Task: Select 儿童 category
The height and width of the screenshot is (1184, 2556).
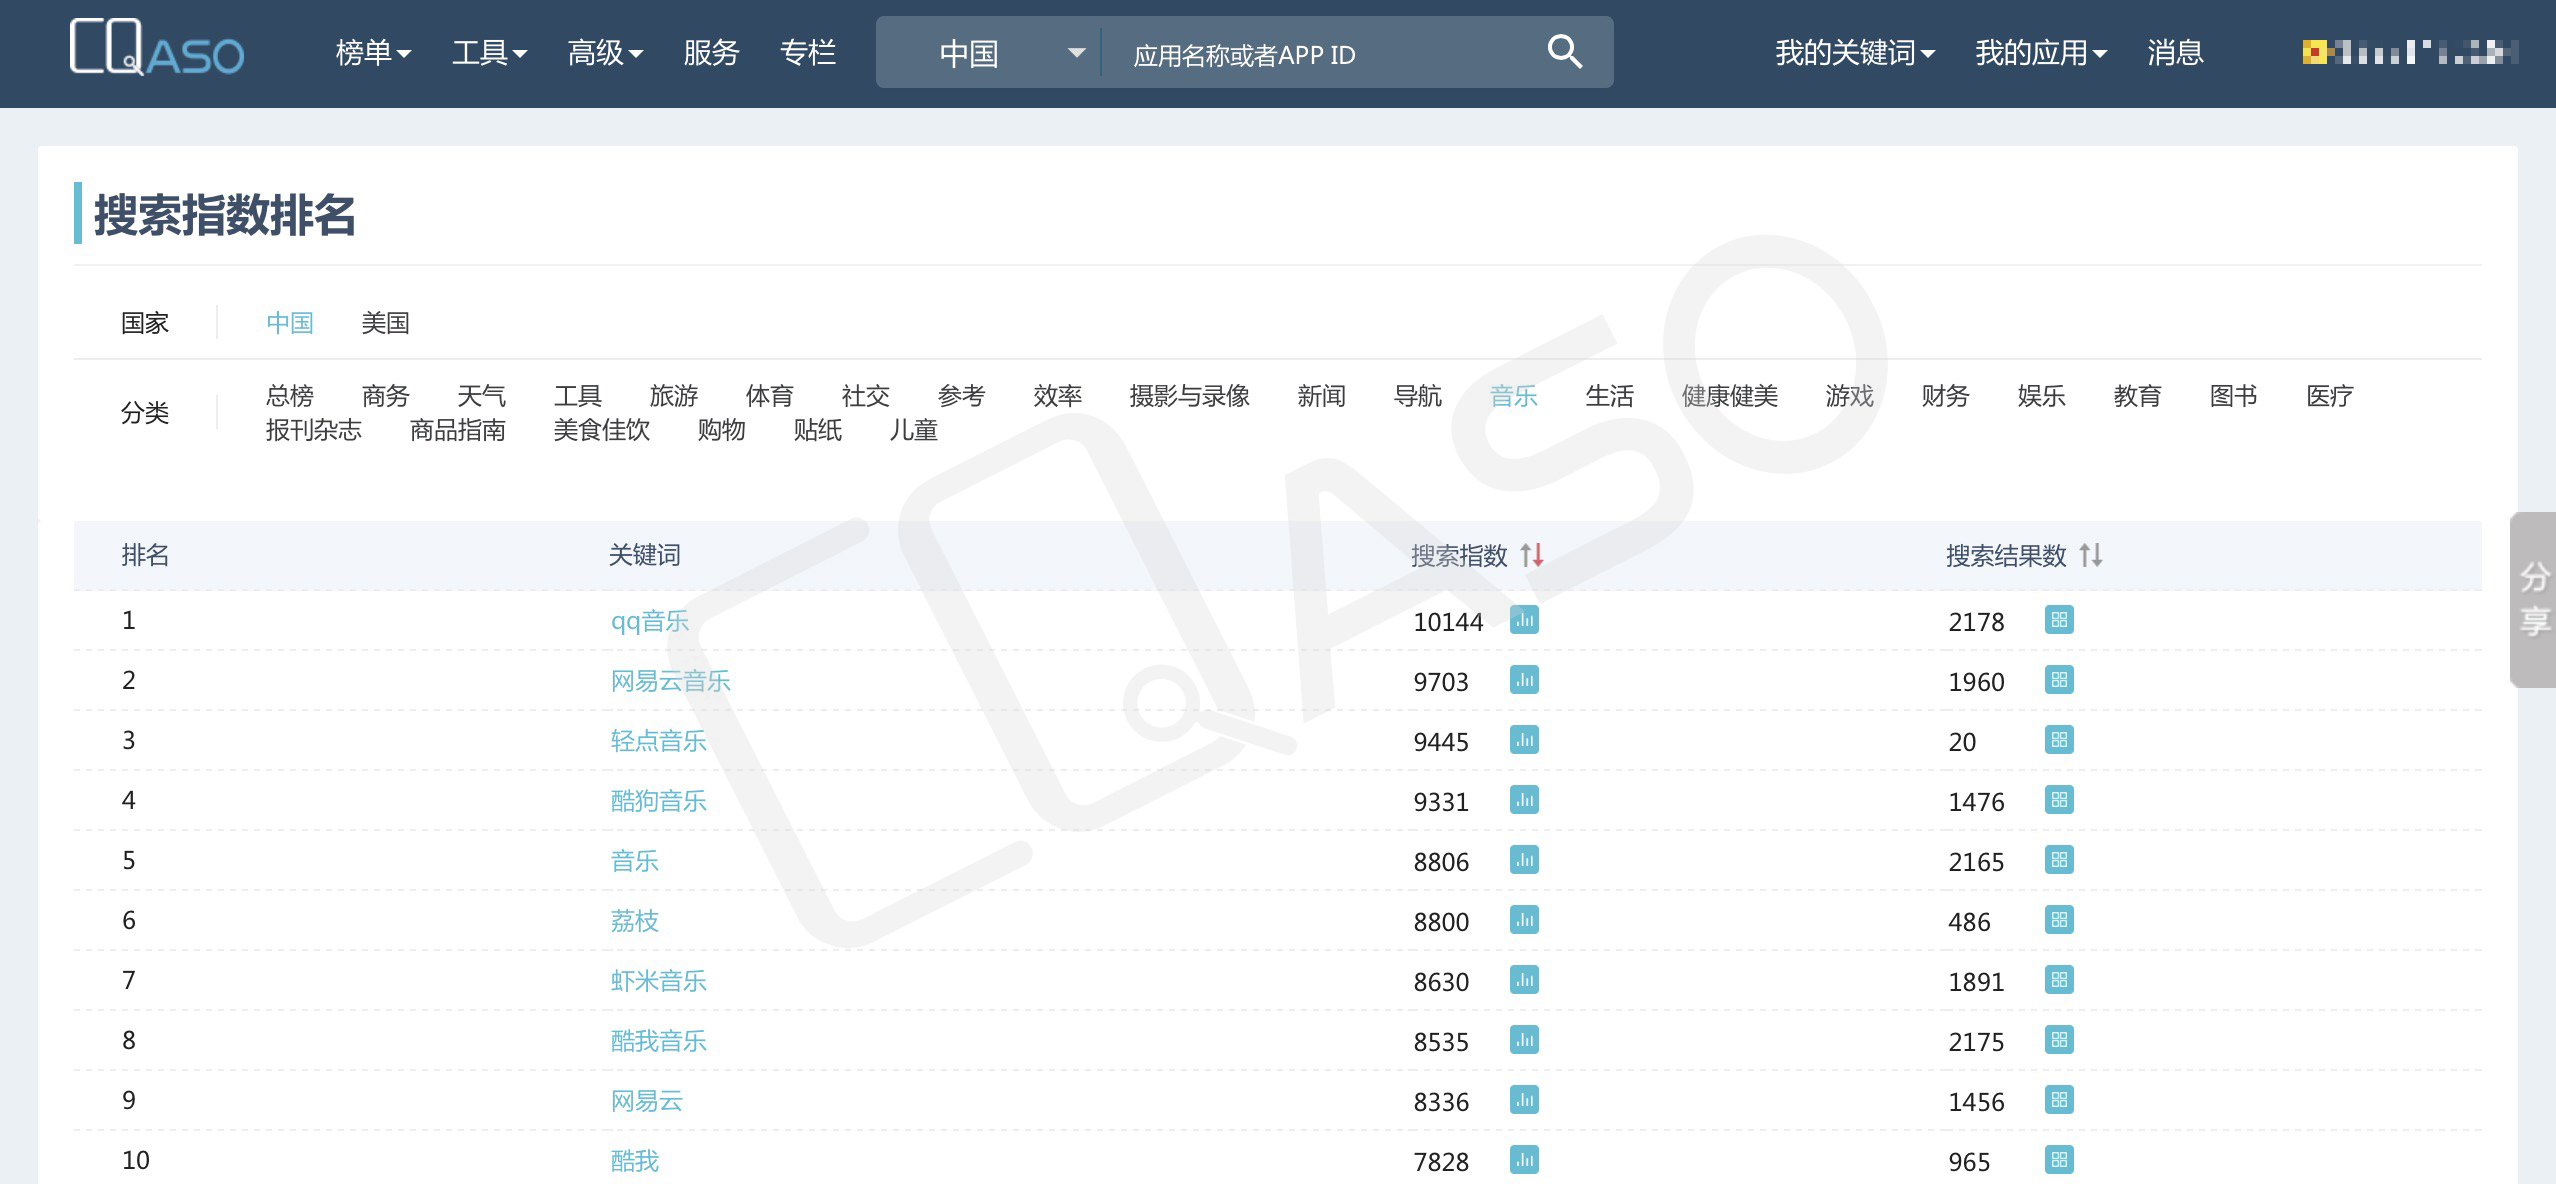Action: point(914,430)
